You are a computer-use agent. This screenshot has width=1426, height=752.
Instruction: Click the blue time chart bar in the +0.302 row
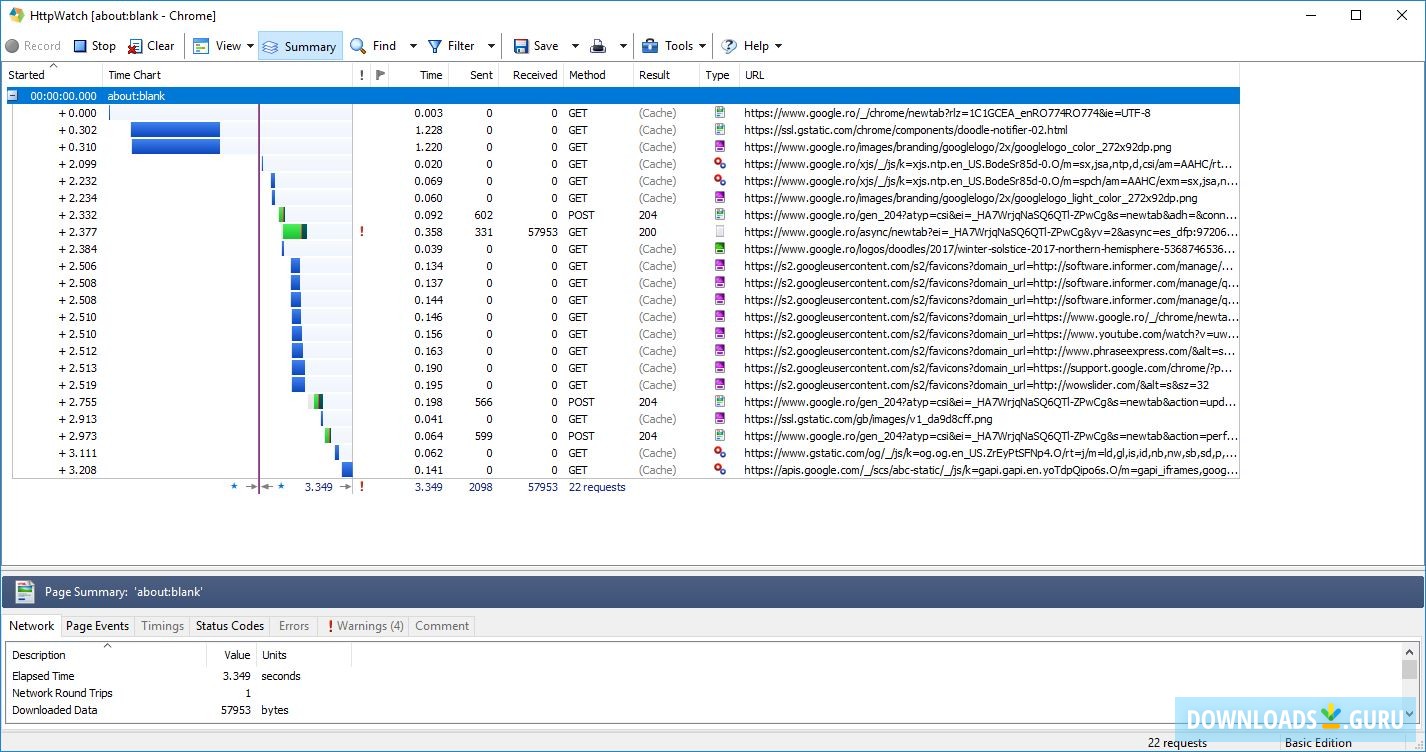tap(175, 130)
